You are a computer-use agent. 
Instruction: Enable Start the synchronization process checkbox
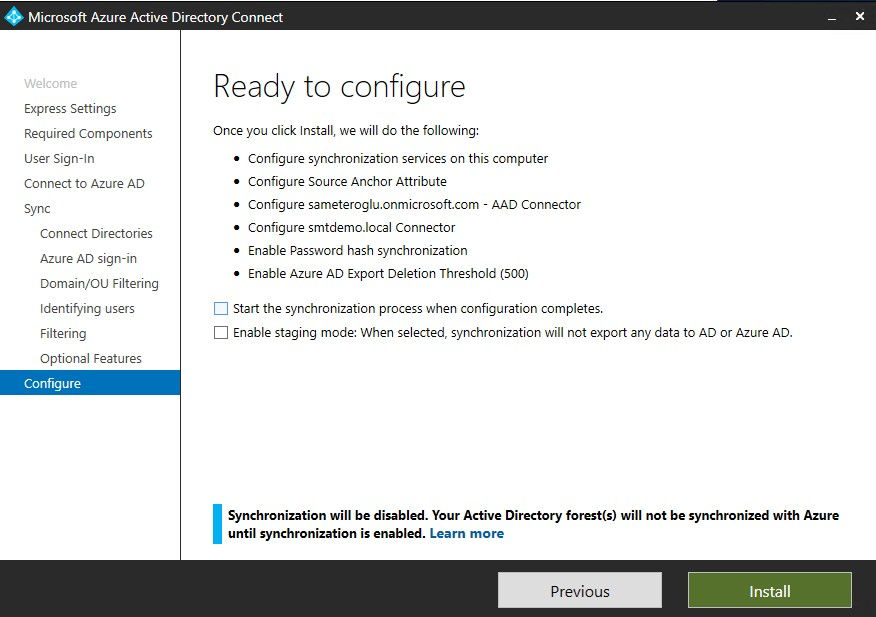221,308
